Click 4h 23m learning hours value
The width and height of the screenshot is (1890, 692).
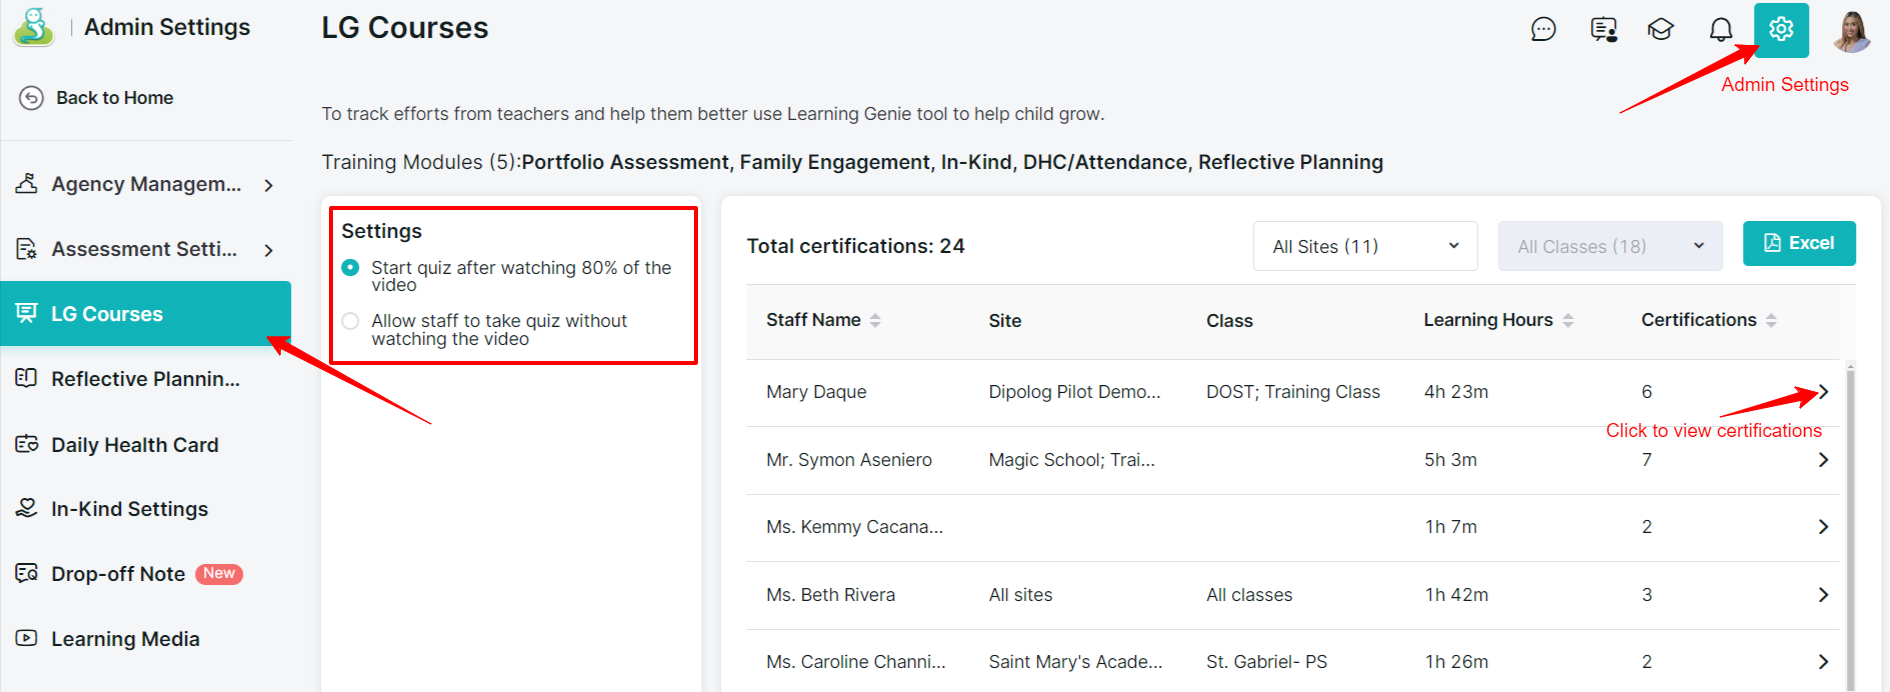[1456, 392]
